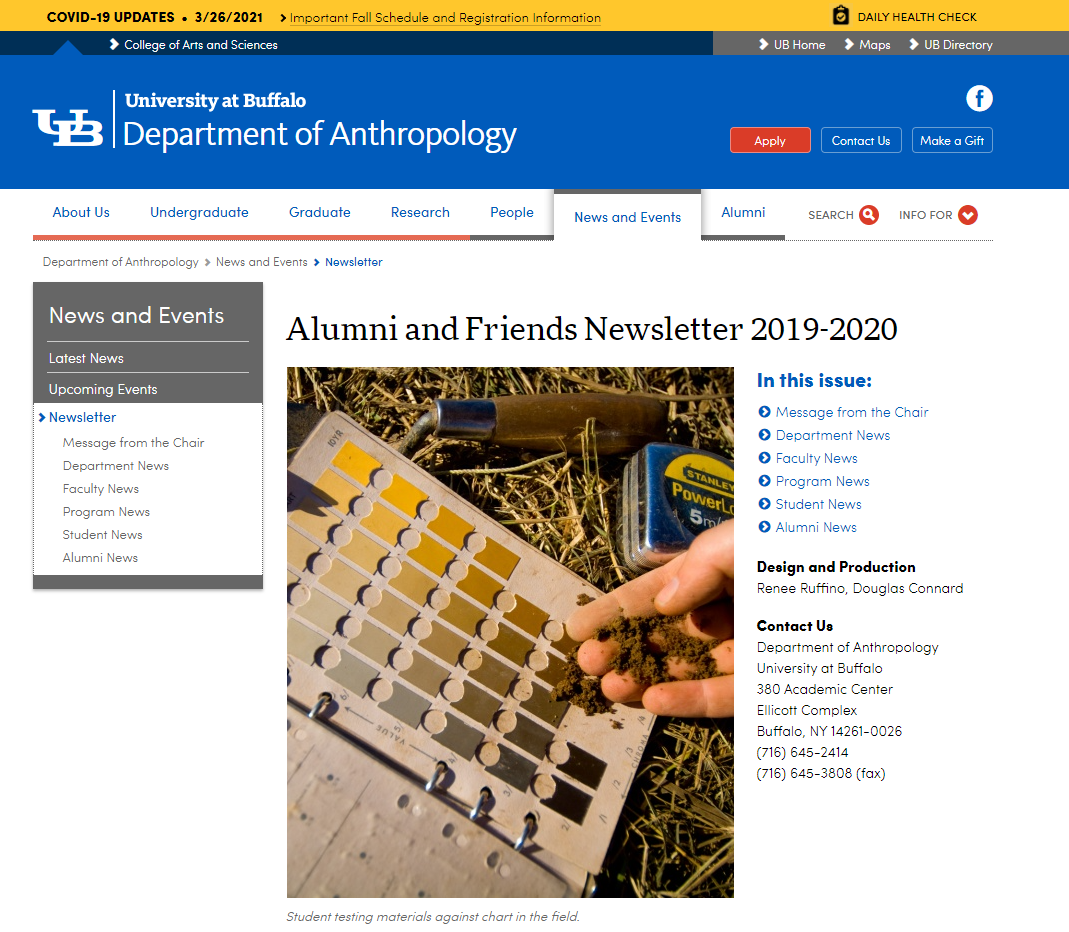Open Important Fall Schedule and Registration link
The image size is (1069, 932).
coord(445,18)
